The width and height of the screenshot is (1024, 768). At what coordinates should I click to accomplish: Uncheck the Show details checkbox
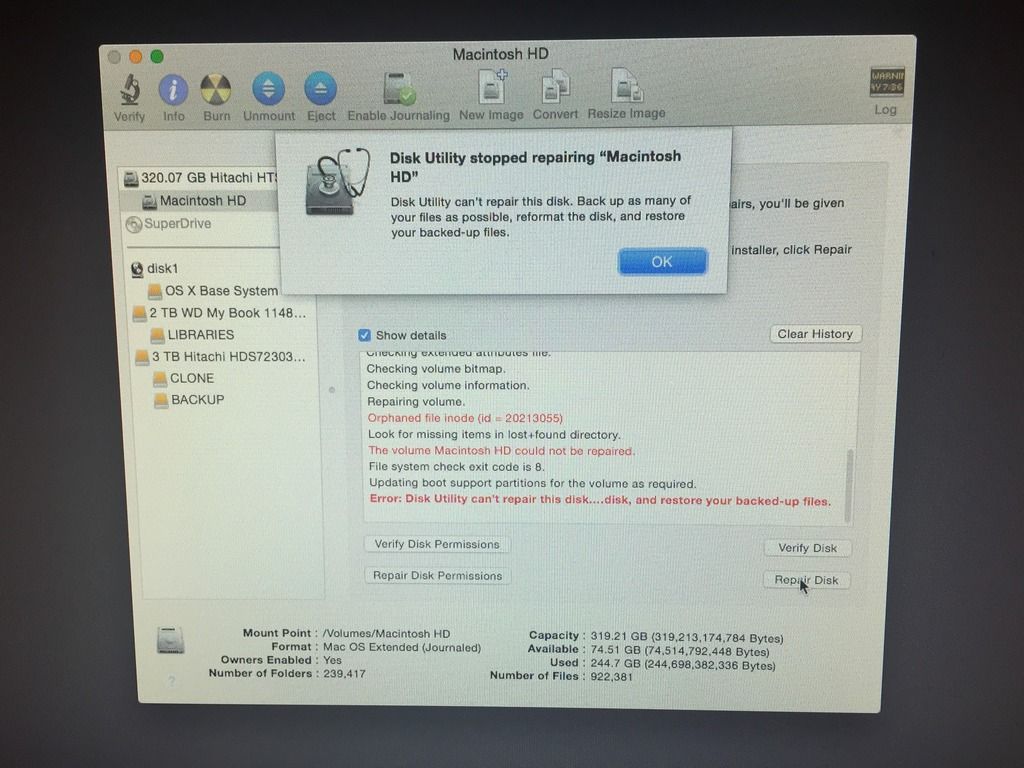364,335
